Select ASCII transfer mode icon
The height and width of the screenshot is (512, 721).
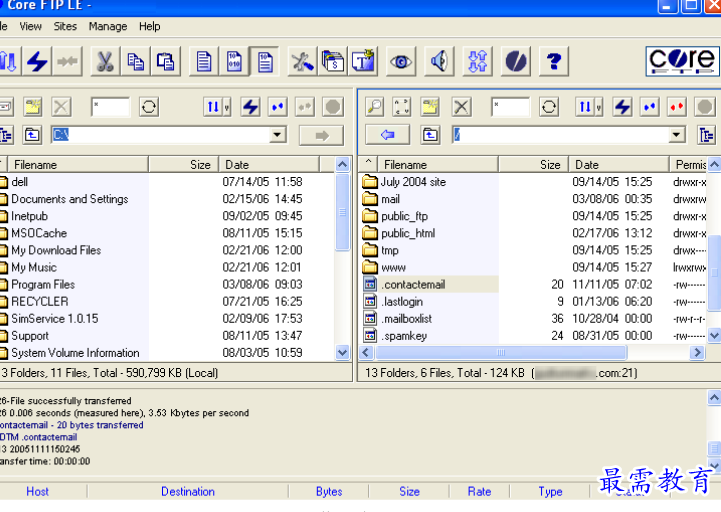pos(204,61)
